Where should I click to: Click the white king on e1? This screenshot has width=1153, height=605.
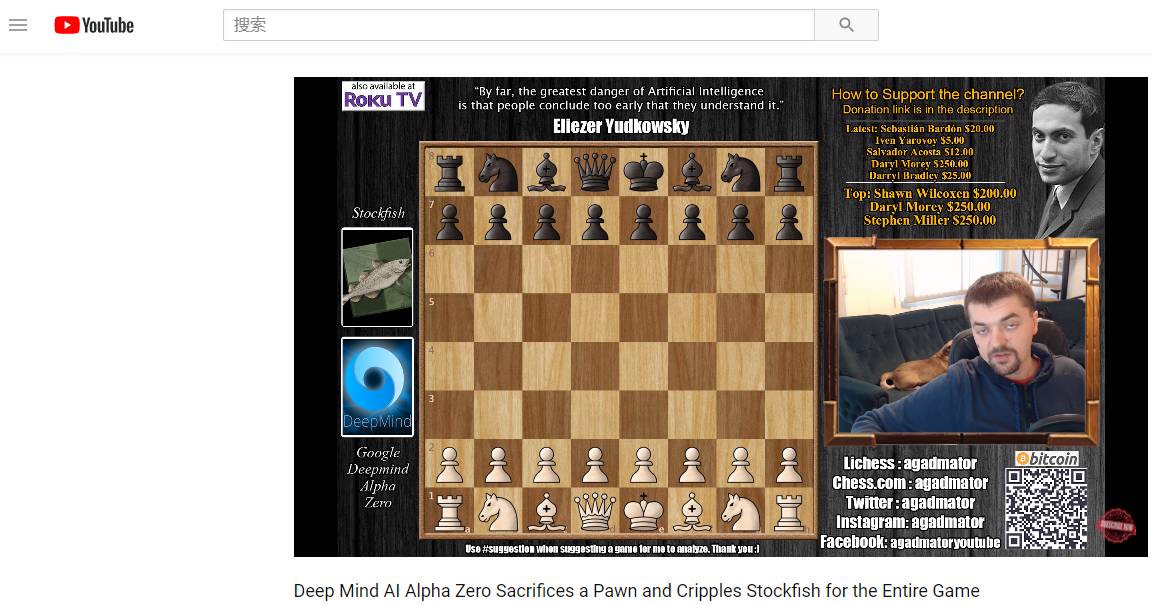click(x=643, y=511)
